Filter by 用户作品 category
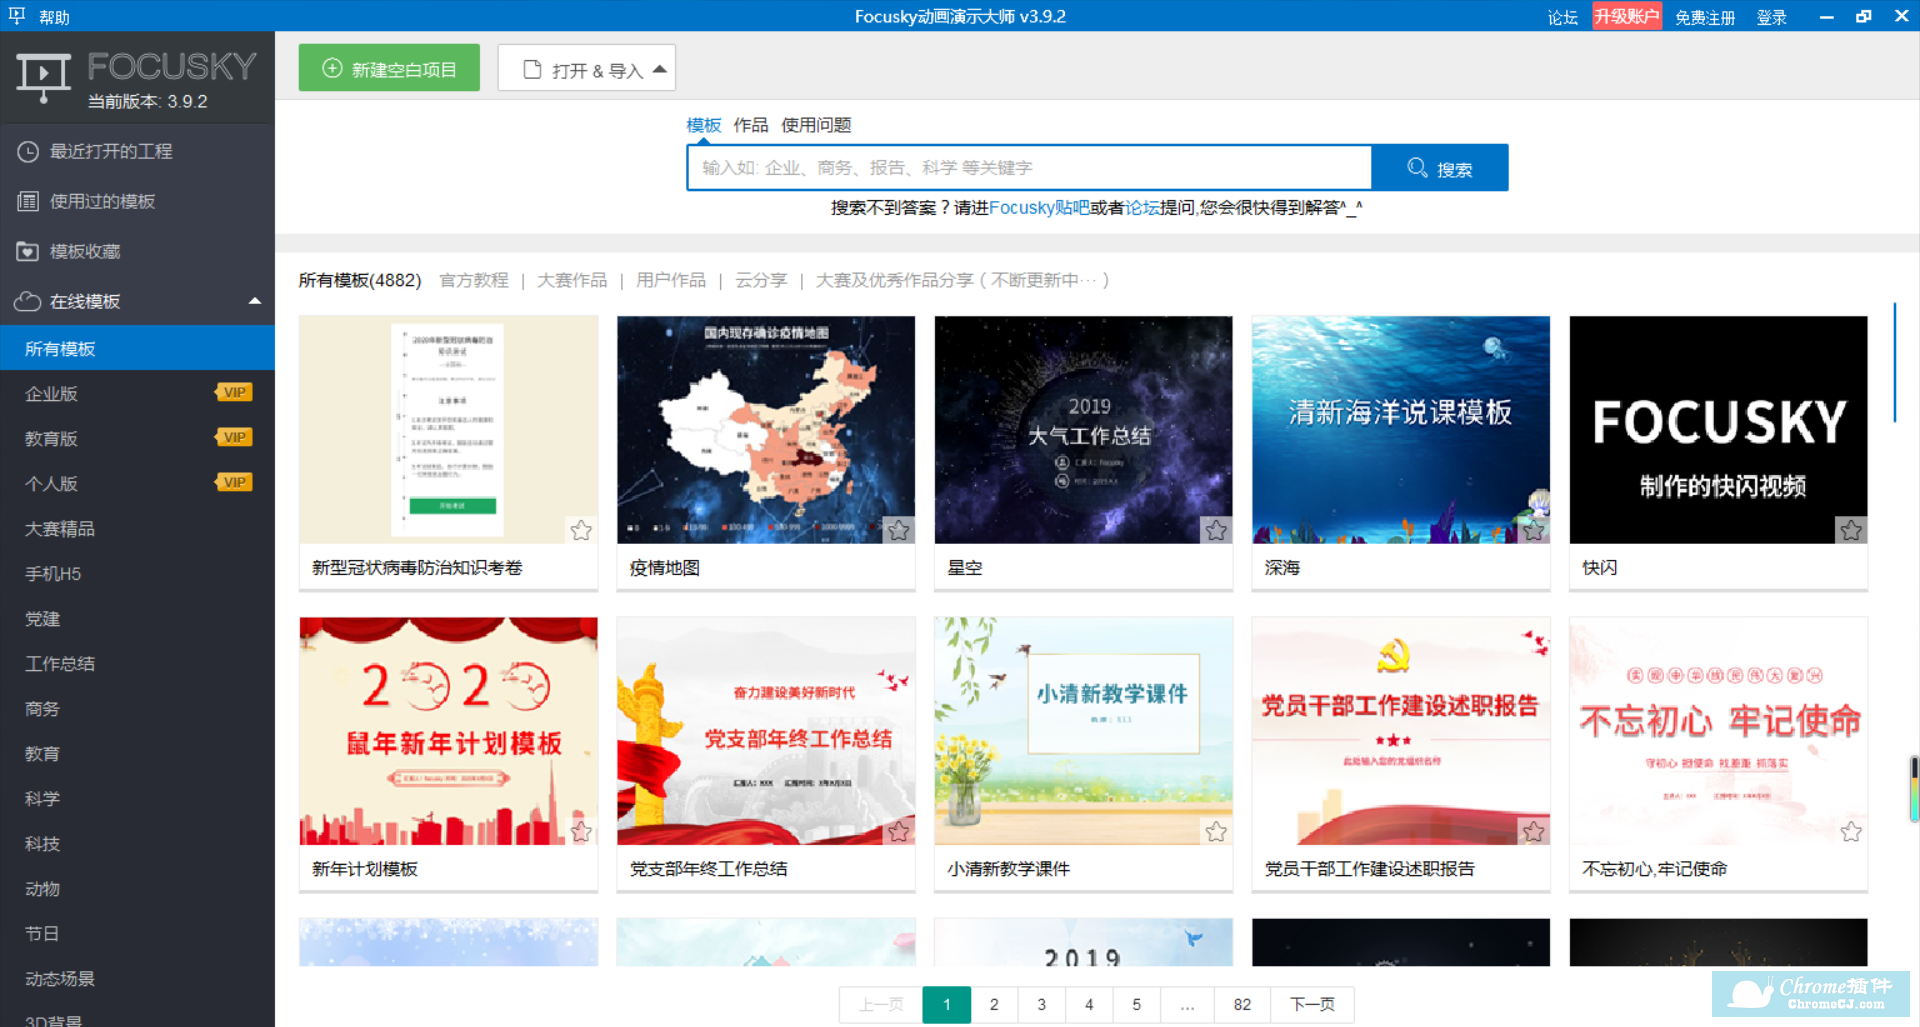The height and width of the screenshot is (1027, 1920). click(x=671, y=280)
